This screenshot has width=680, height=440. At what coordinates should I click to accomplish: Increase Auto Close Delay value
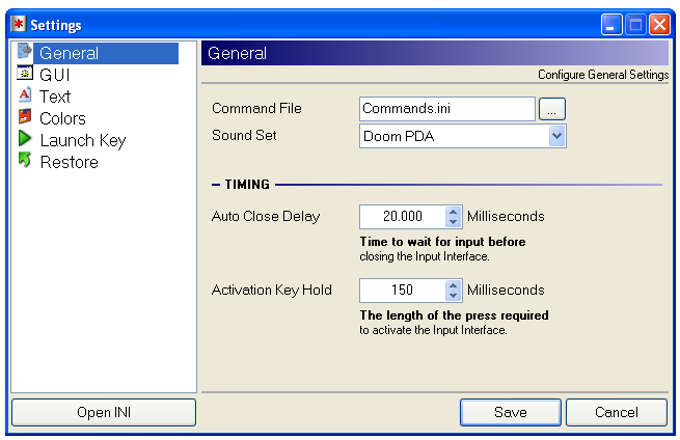(453, 212)
